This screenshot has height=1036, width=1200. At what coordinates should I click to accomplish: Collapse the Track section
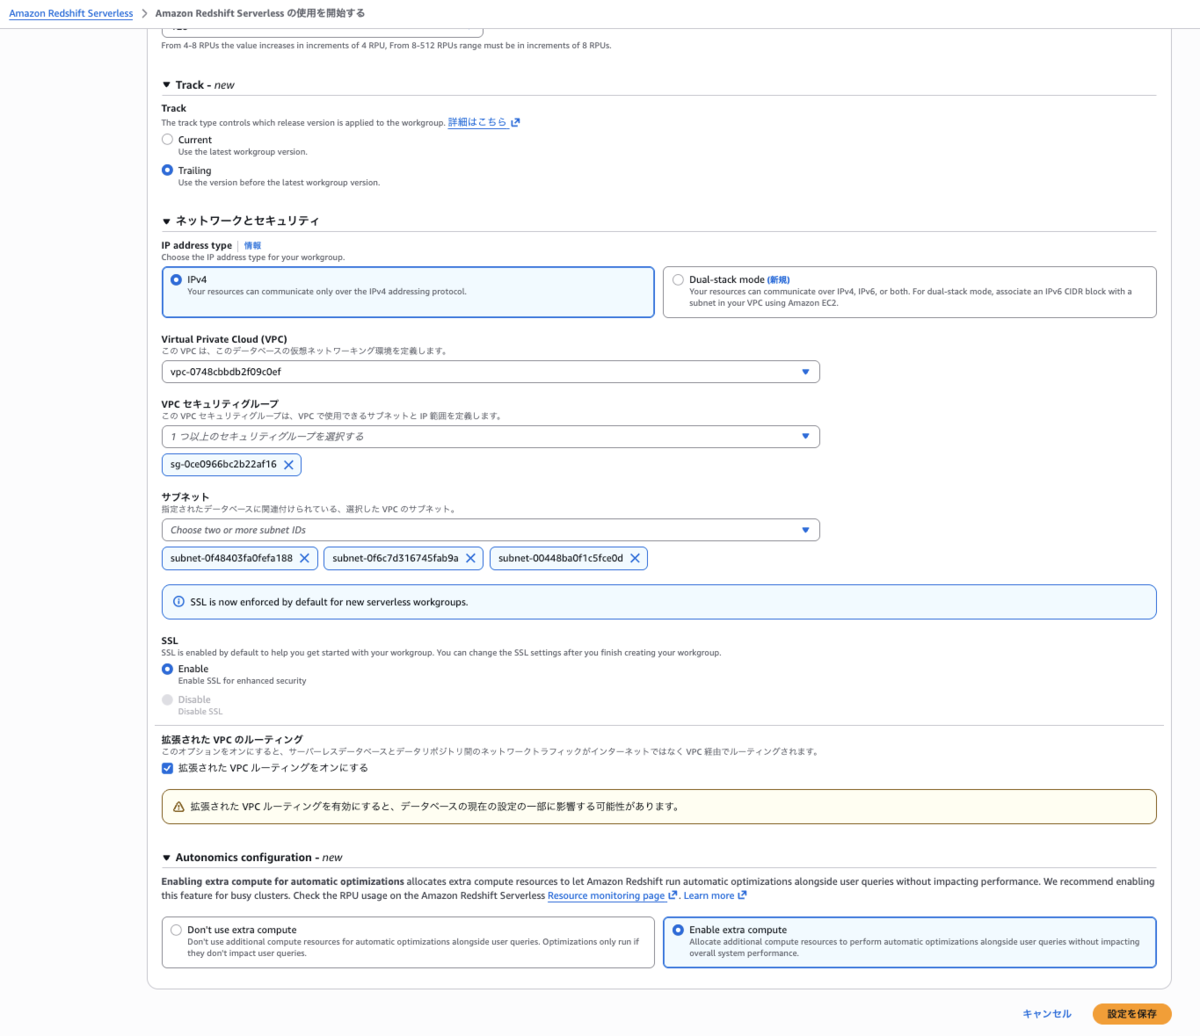click(x=166, y=85)
